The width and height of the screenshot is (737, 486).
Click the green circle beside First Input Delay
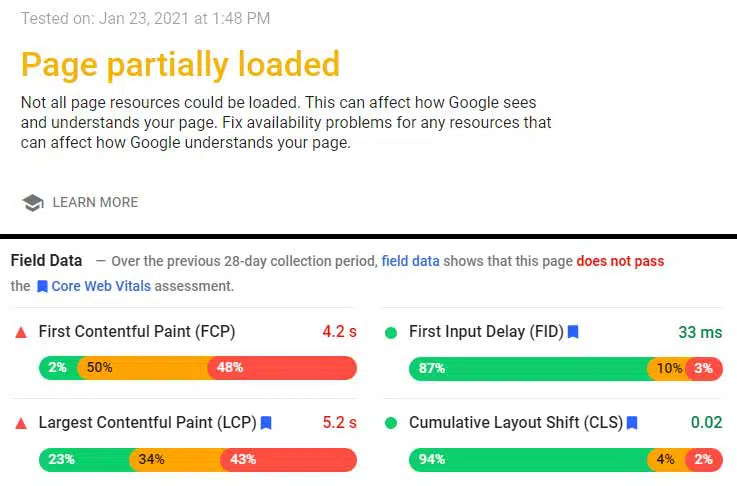coord(391,333)
